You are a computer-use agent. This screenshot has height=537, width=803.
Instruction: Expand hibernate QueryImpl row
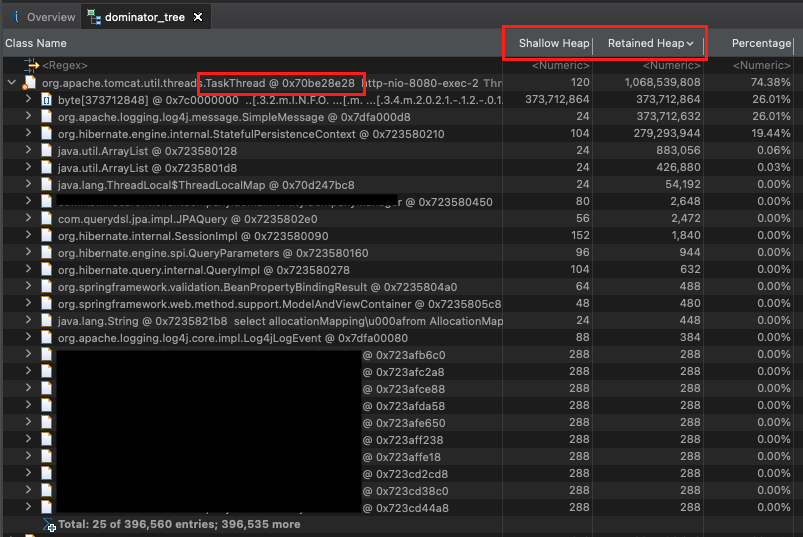(x=29, y=269)
